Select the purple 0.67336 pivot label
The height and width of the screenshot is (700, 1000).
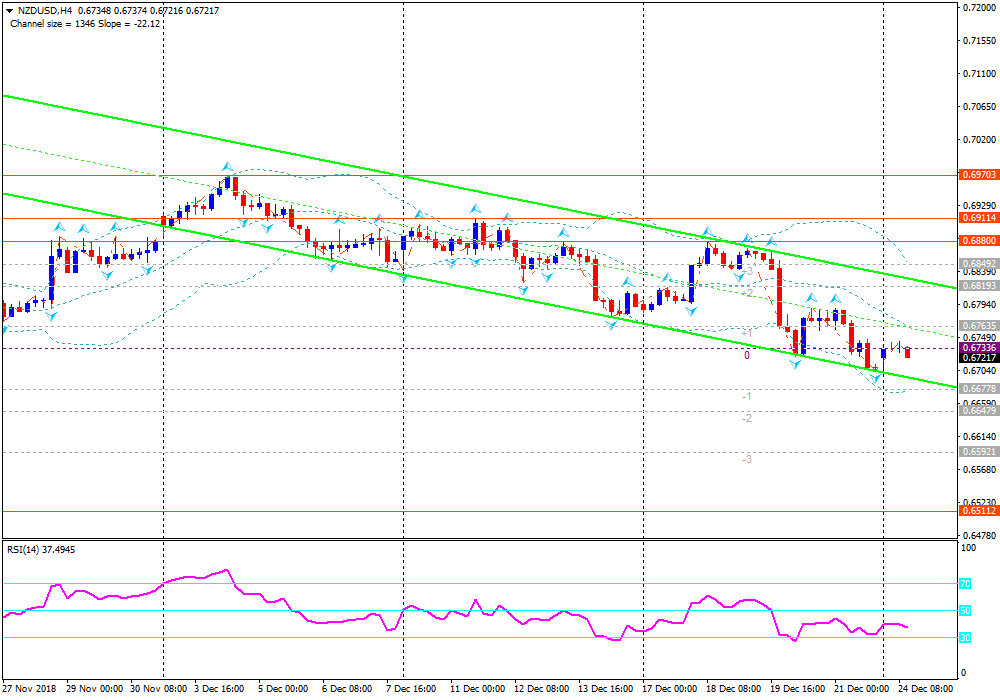click(978, 347)
